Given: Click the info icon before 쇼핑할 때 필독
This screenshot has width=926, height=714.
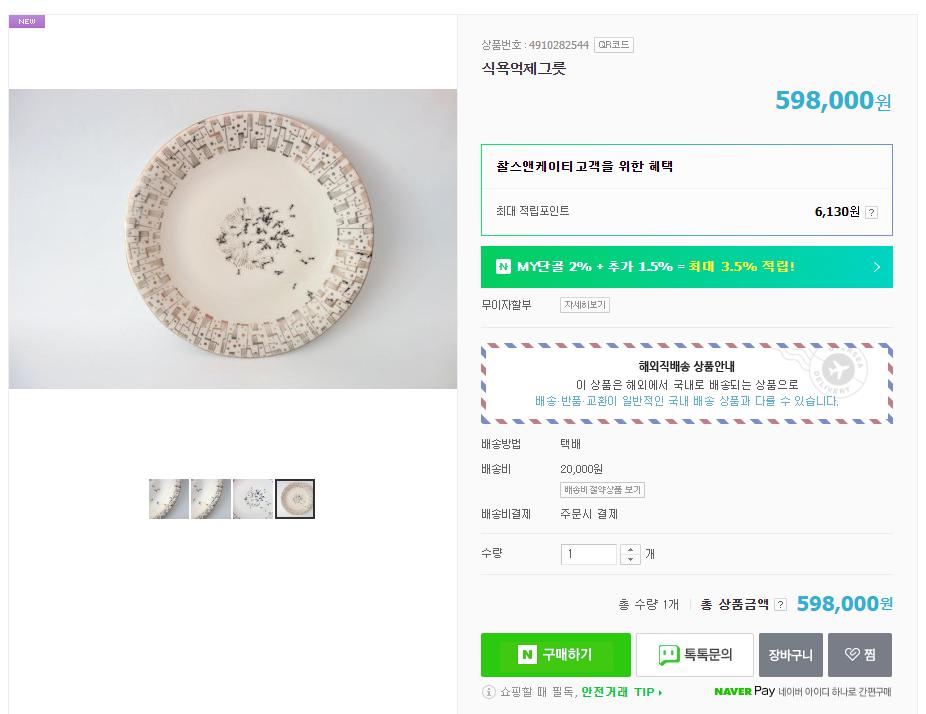Looking at the screenshot, I should [489, 692].
